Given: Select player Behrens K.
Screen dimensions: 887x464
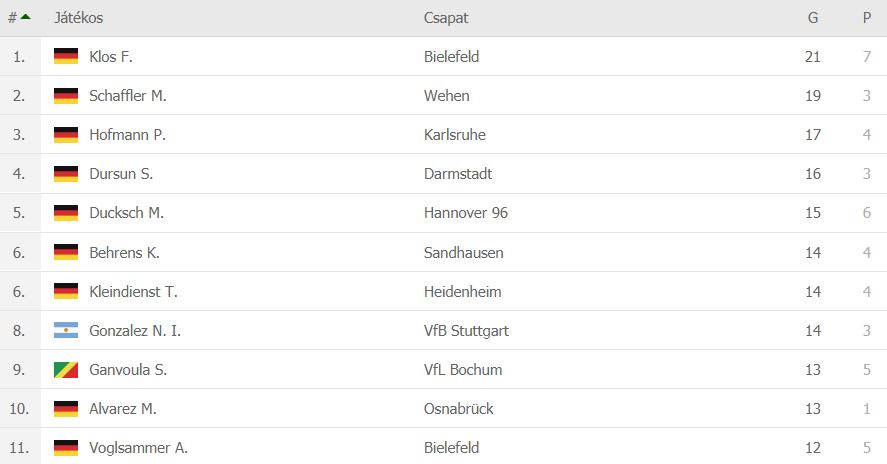Looking at the screenshot, I should [124, 252].
